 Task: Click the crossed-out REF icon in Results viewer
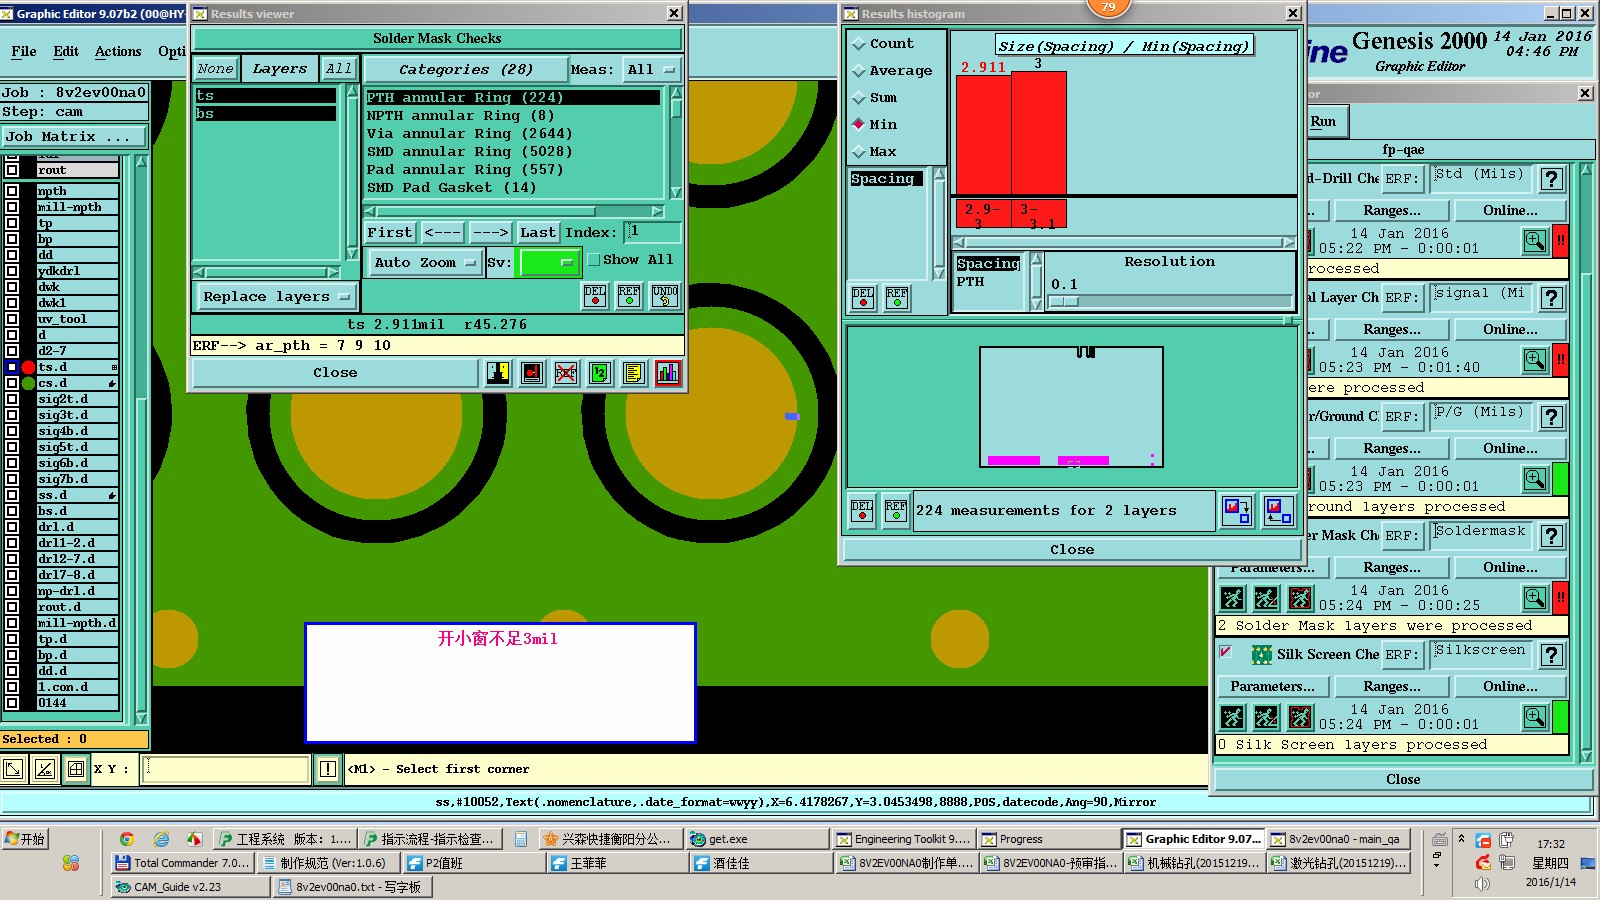pos(566,373)
